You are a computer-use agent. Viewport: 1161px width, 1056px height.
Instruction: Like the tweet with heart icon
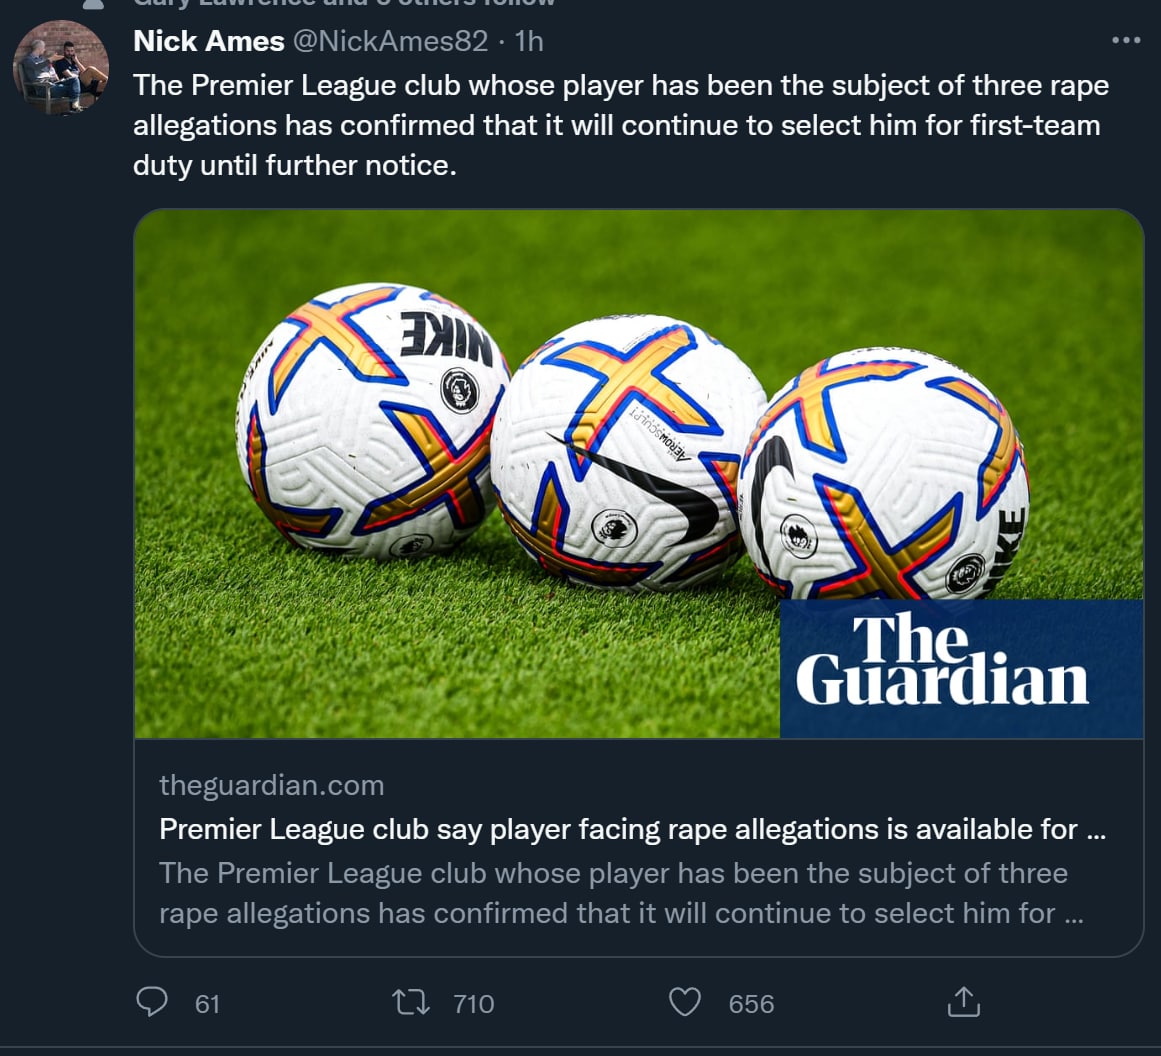click(685, 1002)
